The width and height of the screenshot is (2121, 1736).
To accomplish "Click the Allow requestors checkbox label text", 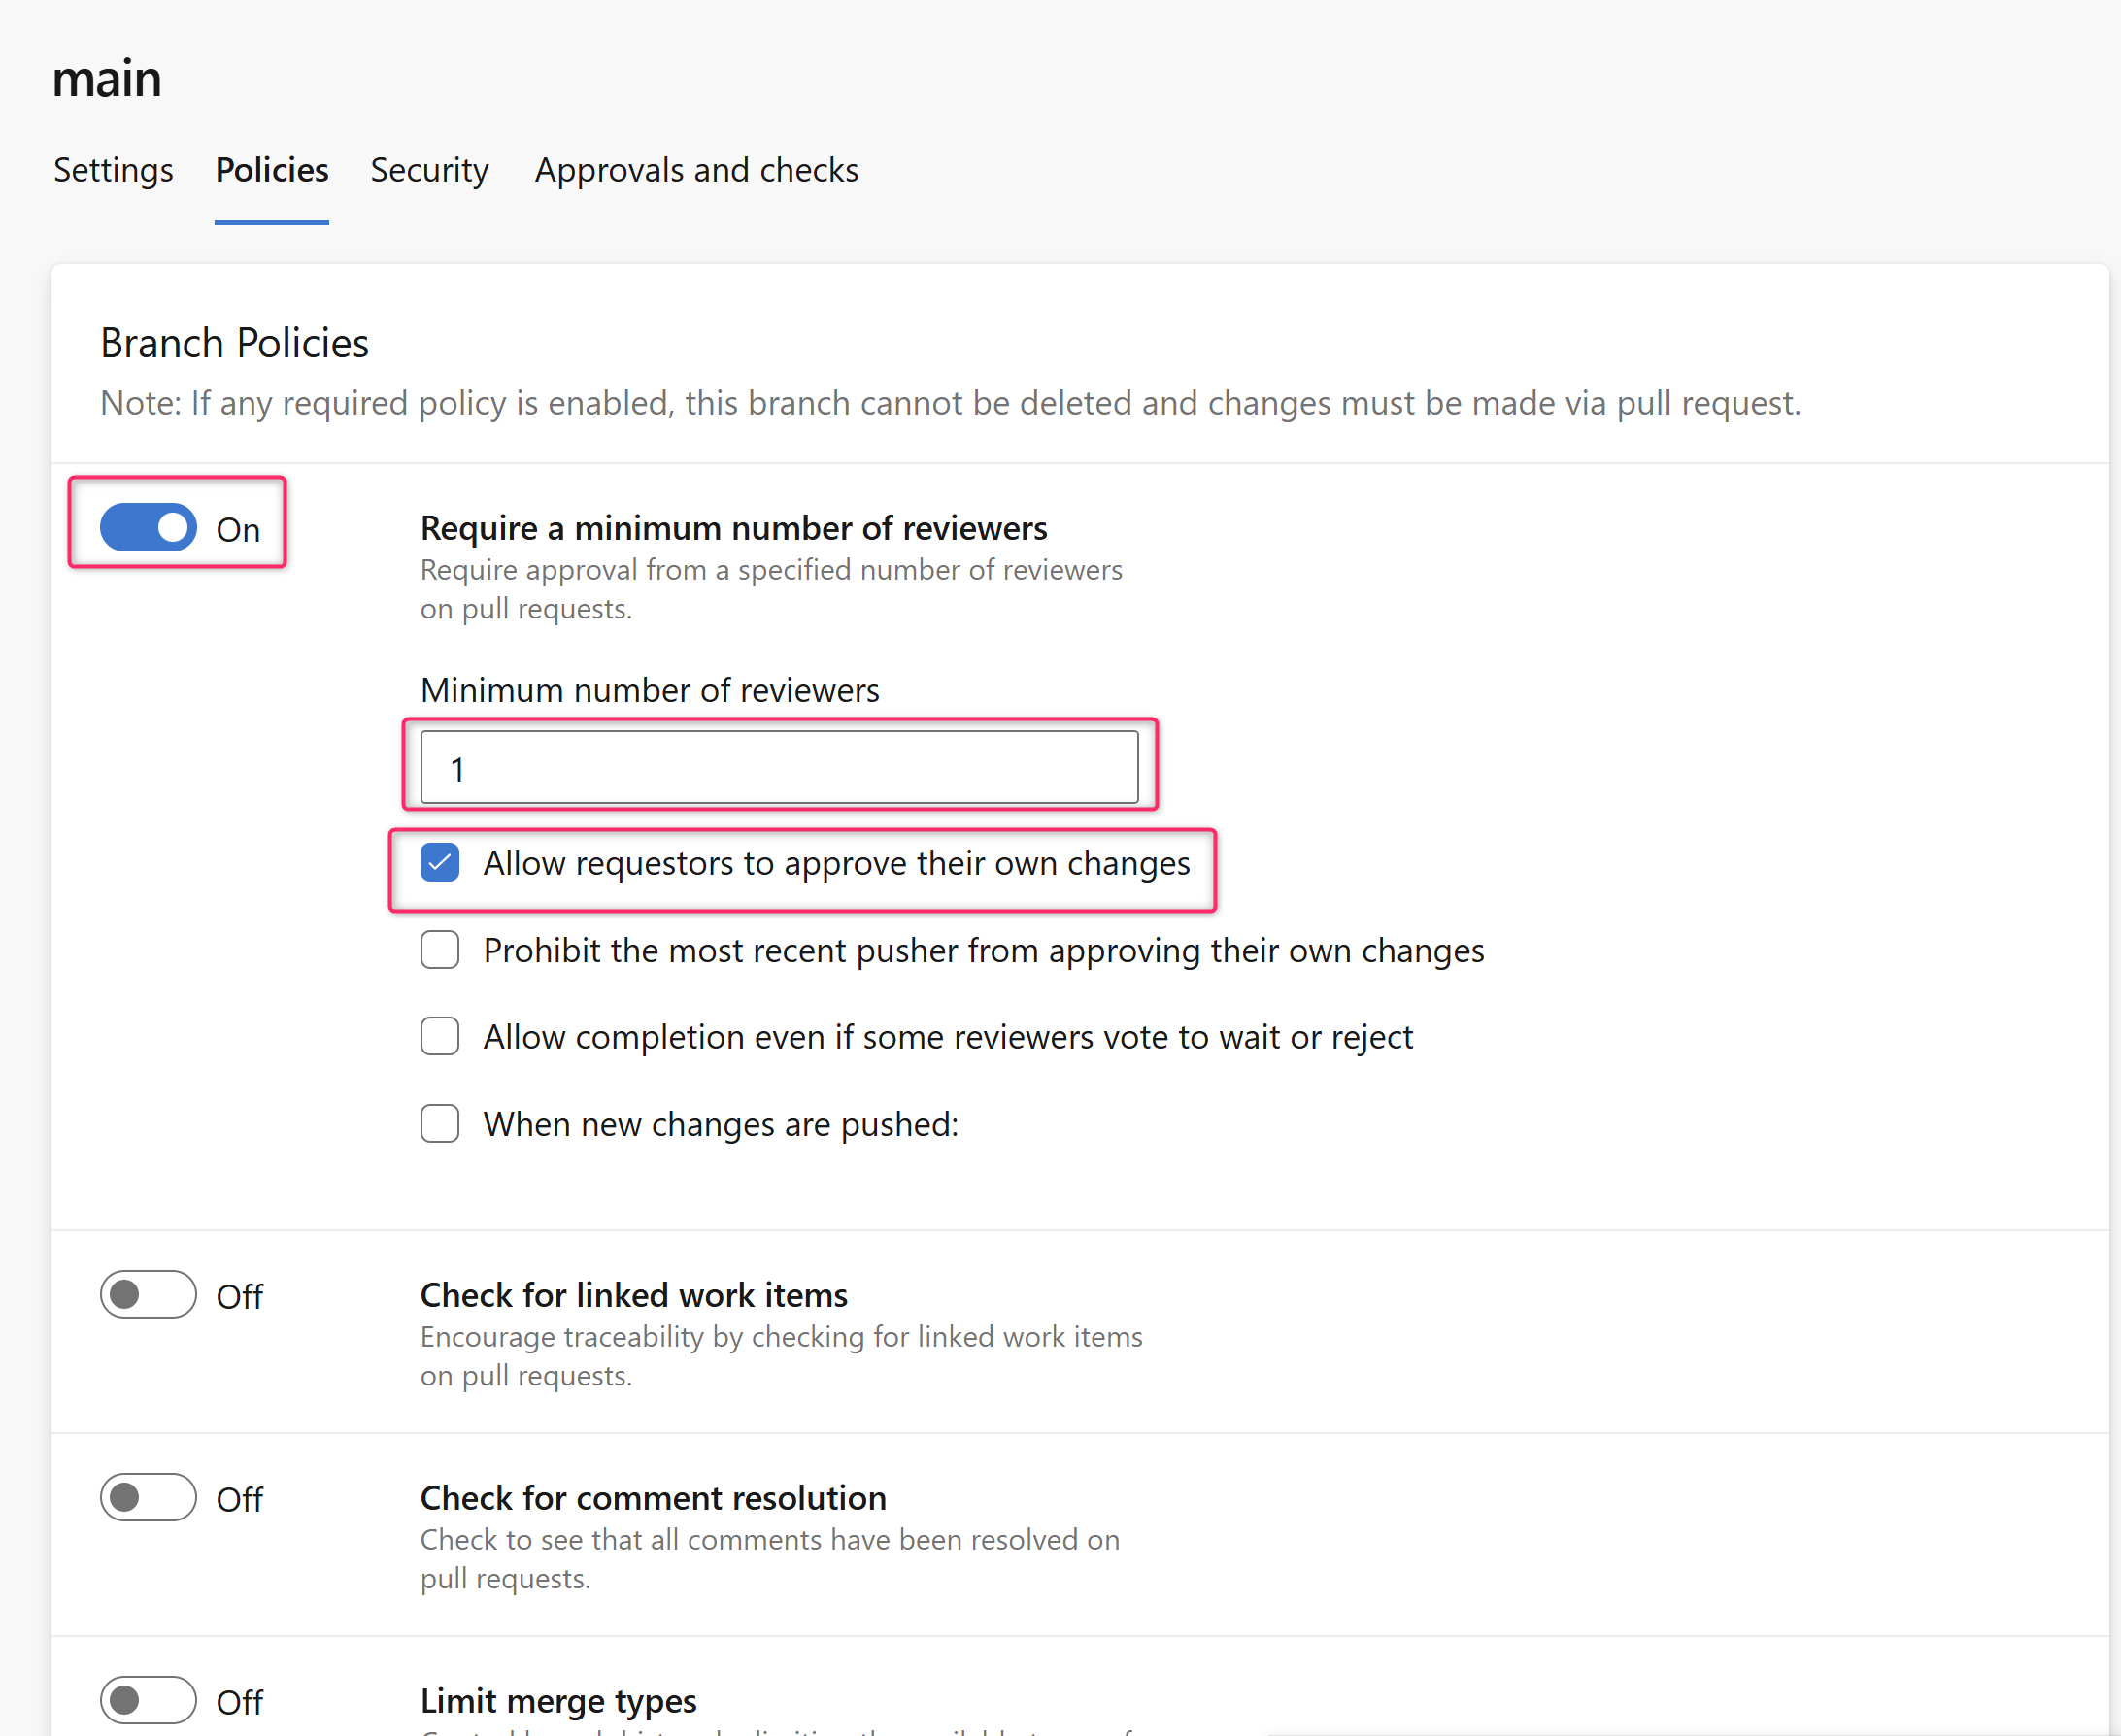I will (x=836, y=863).
